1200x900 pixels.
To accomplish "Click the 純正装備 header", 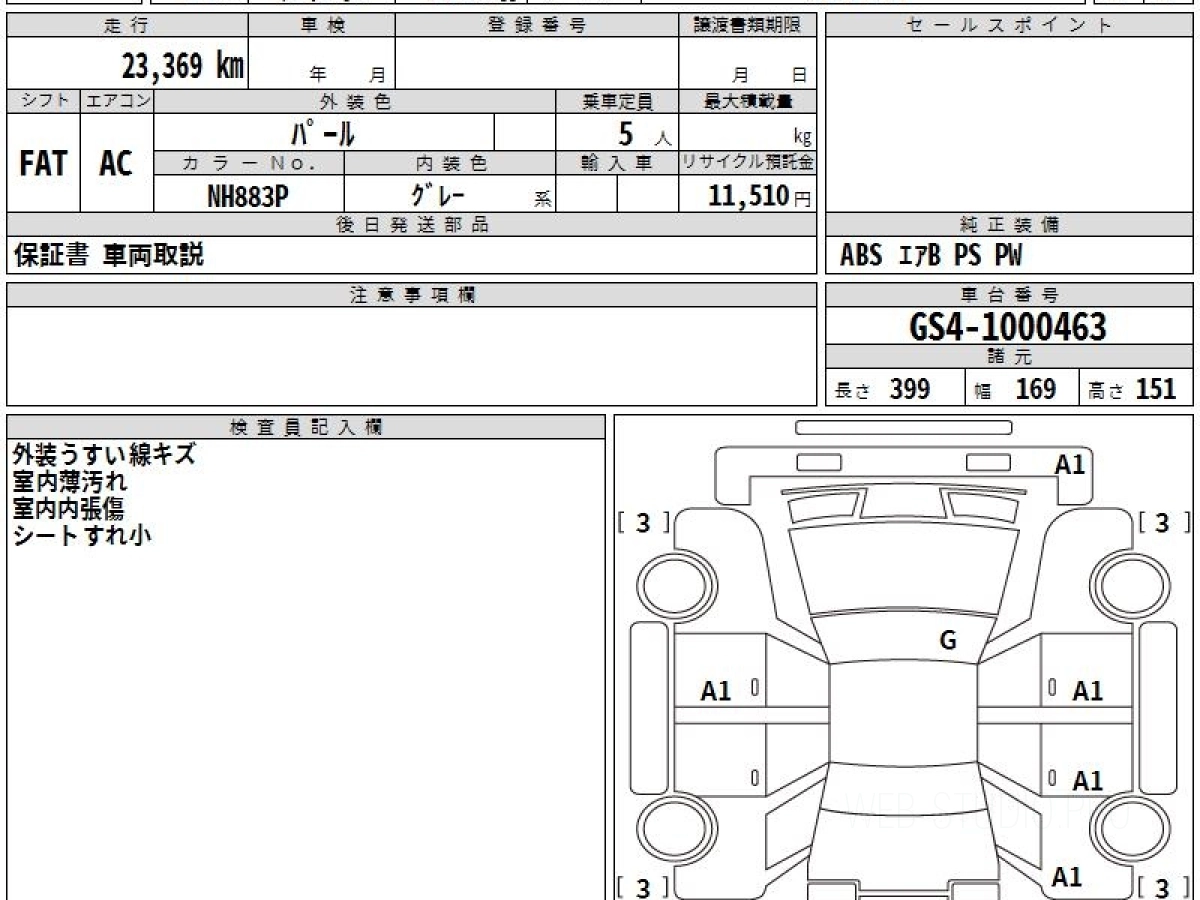I will coord(1009,225).
